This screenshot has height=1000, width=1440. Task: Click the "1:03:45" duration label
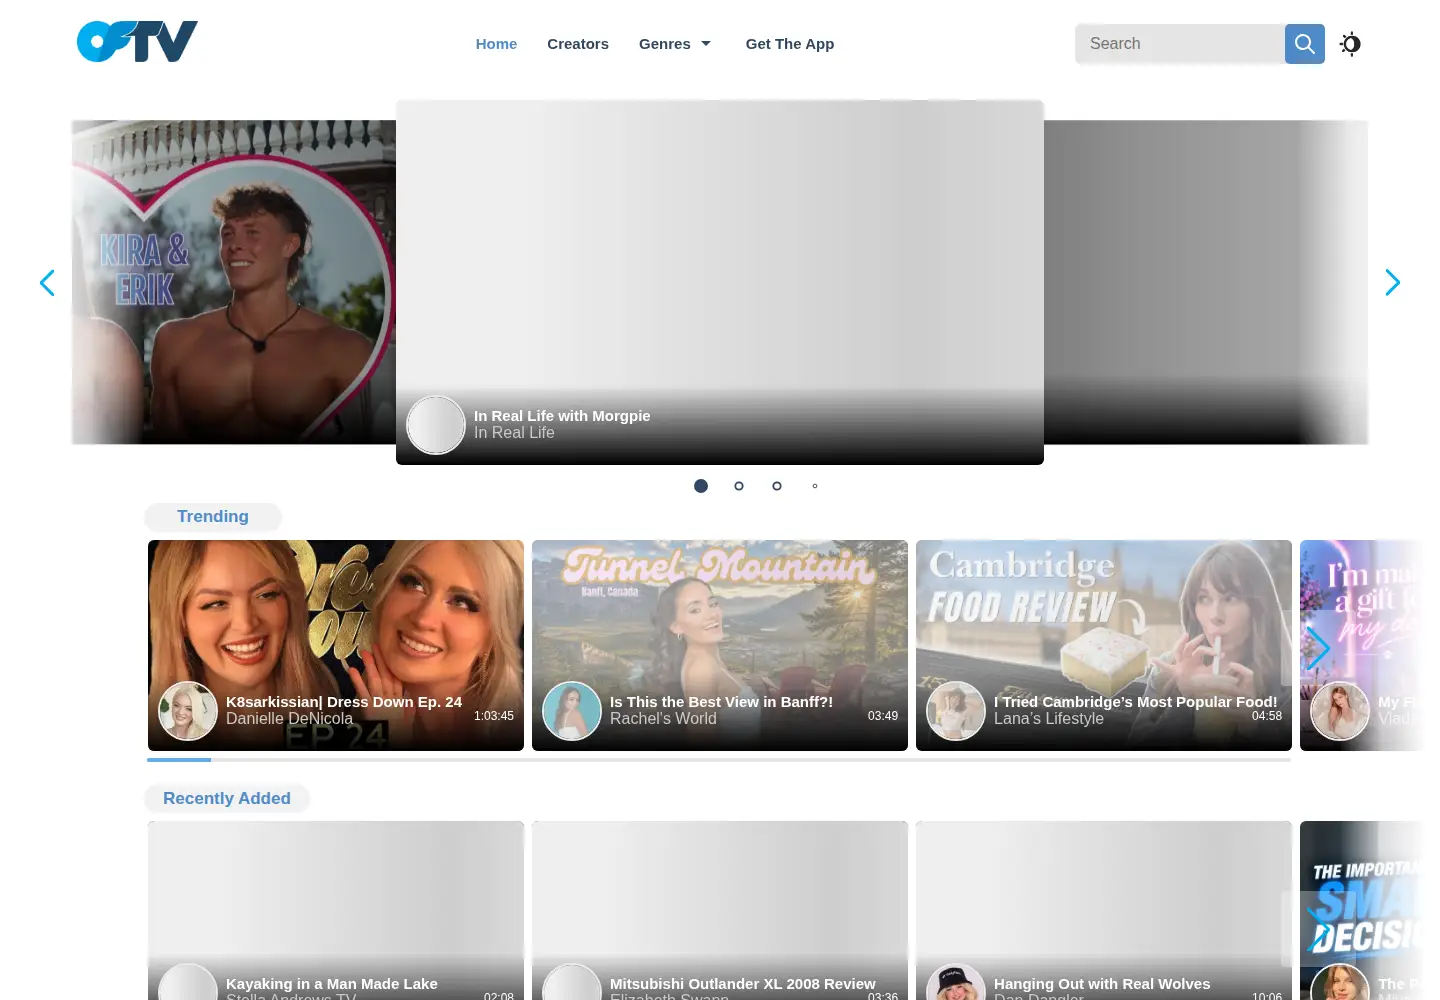coord(494,716)
